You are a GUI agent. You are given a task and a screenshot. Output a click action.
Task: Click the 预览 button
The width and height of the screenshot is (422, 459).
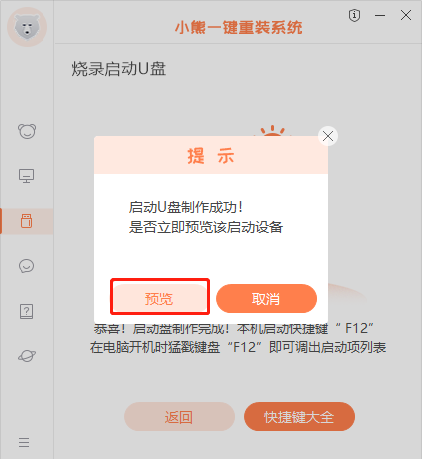[159, 298]
